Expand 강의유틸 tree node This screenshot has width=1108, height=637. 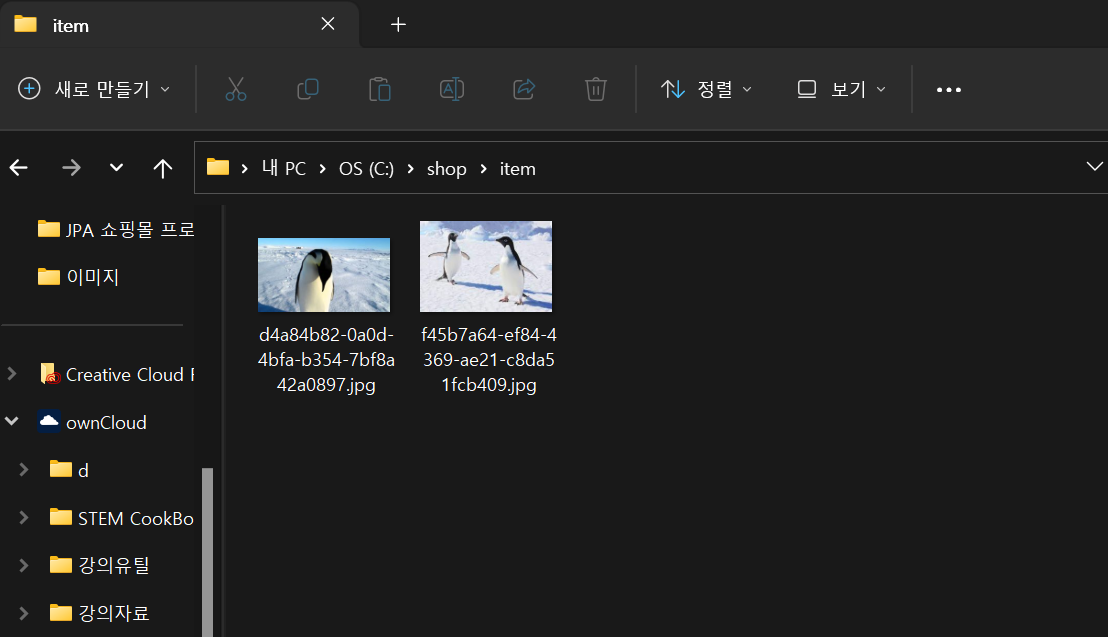23,565
